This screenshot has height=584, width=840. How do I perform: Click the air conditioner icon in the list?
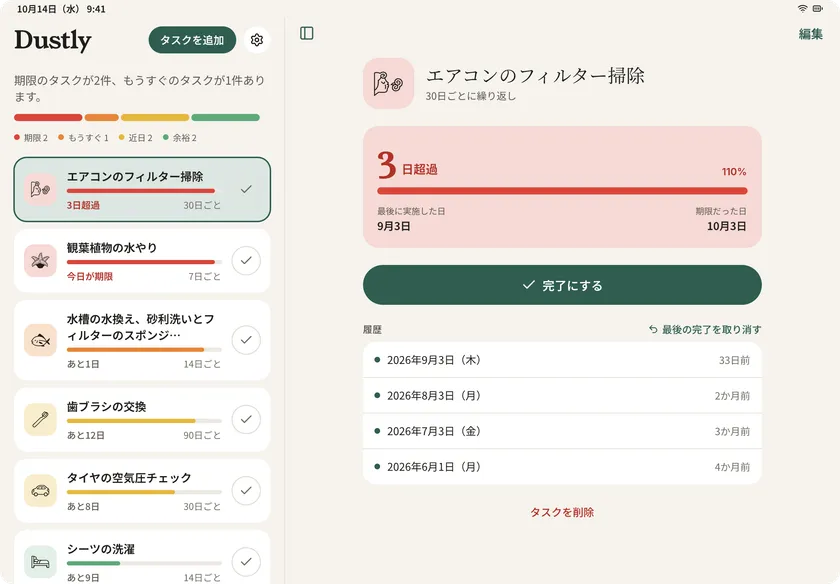pos(40,189)
